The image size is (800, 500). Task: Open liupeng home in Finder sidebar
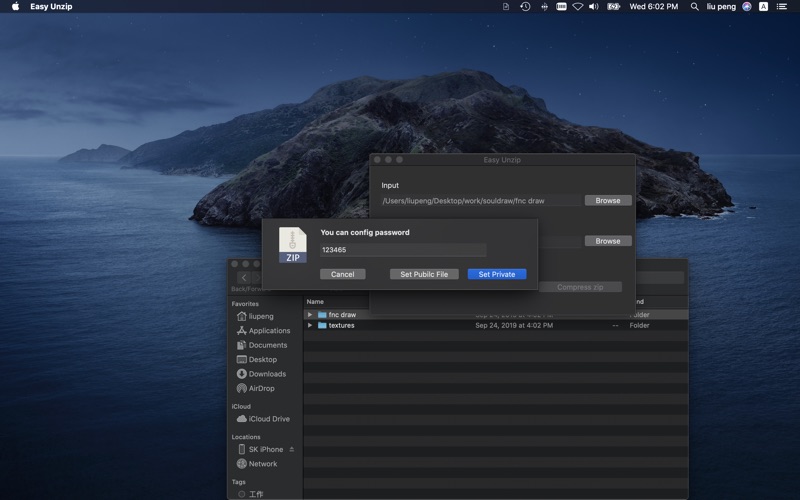tap(261, 316)
